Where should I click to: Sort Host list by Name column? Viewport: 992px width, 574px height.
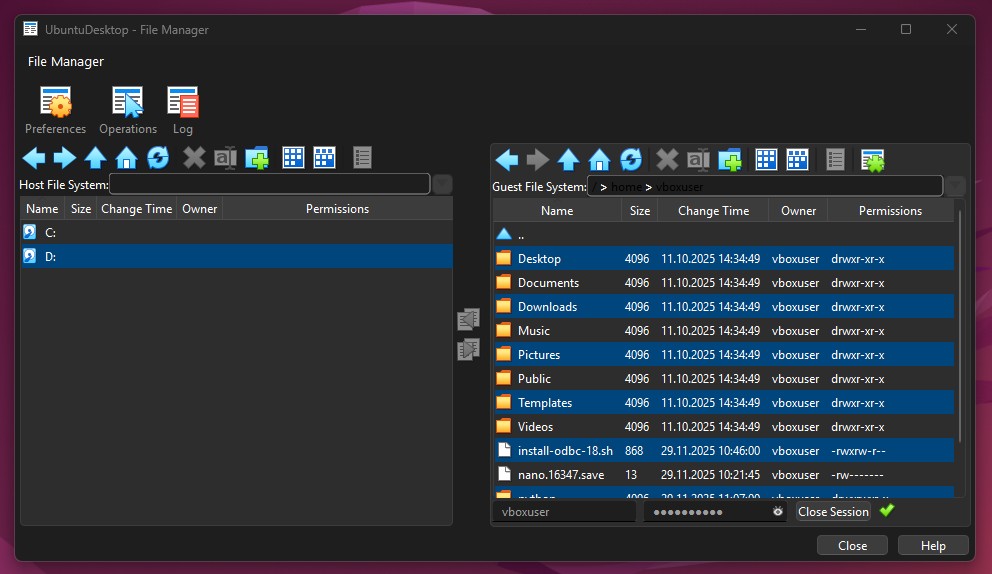(x=42, y=209)
